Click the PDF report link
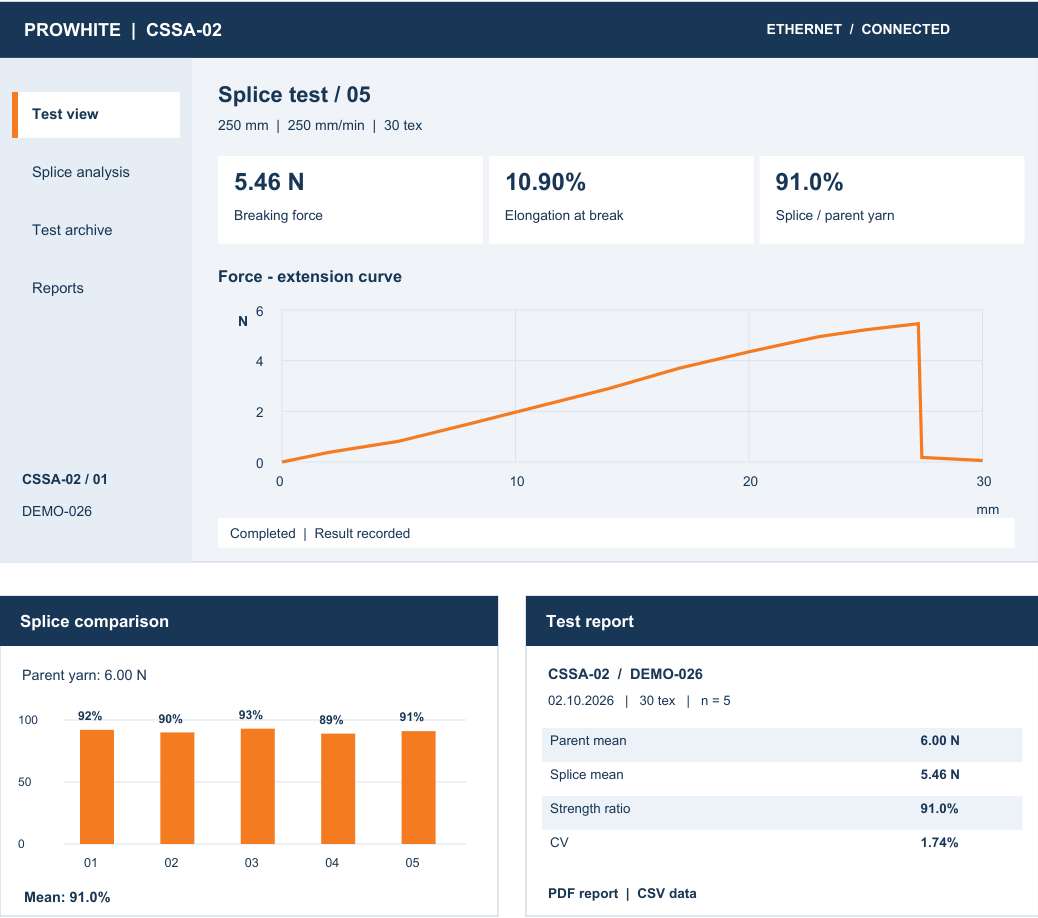The height and width of the screenshot is (918, 1038). click(x=583, y=894)
